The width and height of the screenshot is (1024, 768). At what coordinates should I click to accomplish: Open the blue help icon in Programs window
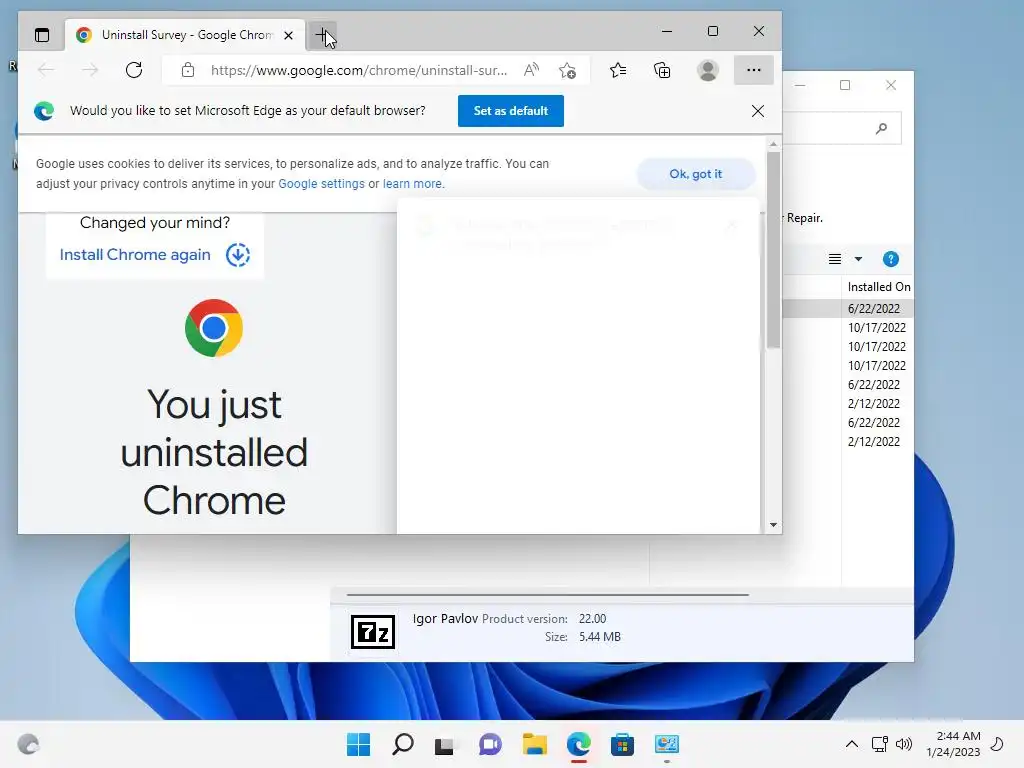tap(891, 259)
